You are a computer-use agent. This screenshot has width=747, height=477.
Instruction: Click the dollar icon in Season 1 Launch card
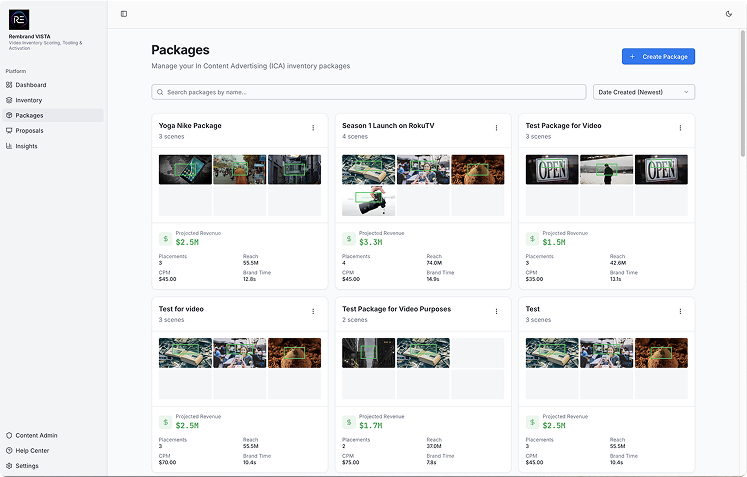pyautogui.click(x=349, y=239)
